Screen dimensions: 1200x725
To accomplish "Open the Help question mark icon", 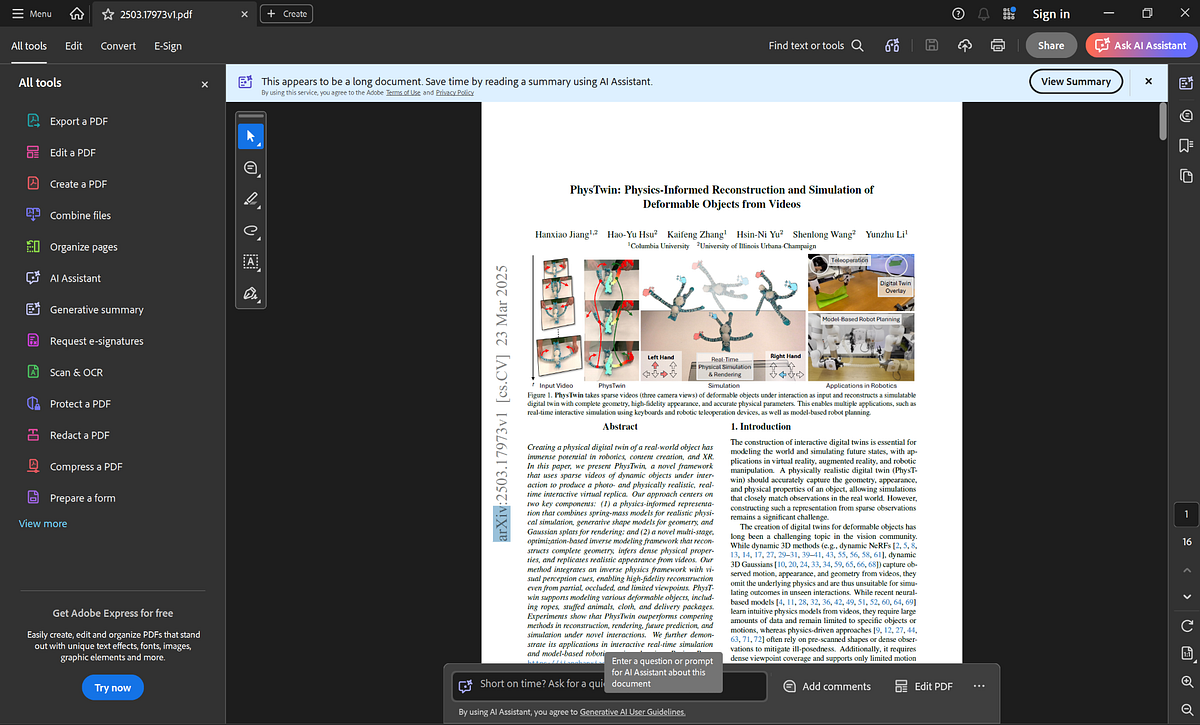I will tap(958, 14).
